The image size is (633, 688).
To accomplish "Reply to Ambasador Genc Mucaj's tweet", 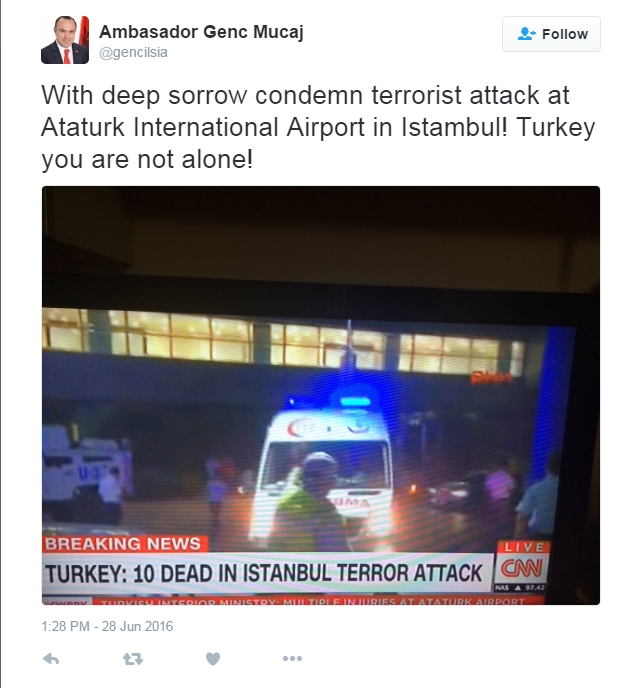I will 51,658.
